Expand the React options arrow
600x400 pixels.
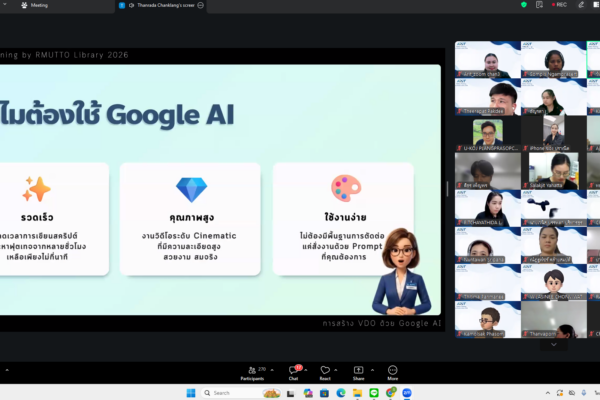coord(336,370)
